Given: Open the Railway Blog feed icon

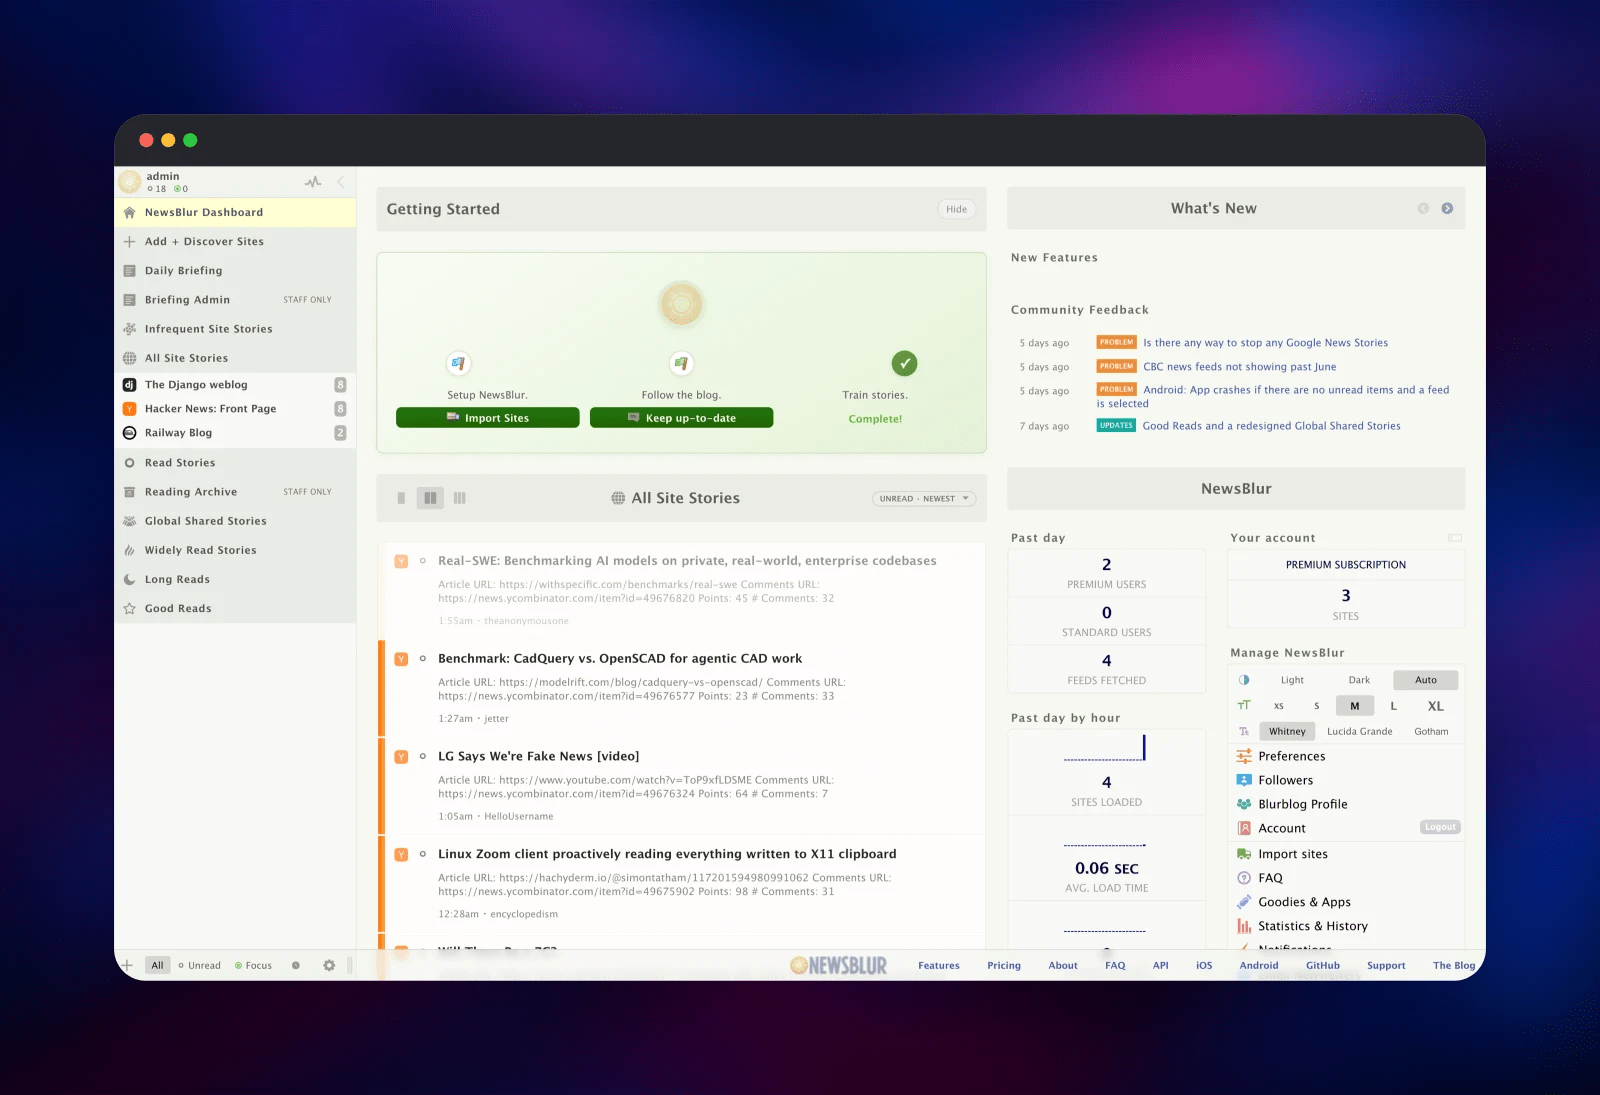Looking at the screenshot, I should (129, 433).
